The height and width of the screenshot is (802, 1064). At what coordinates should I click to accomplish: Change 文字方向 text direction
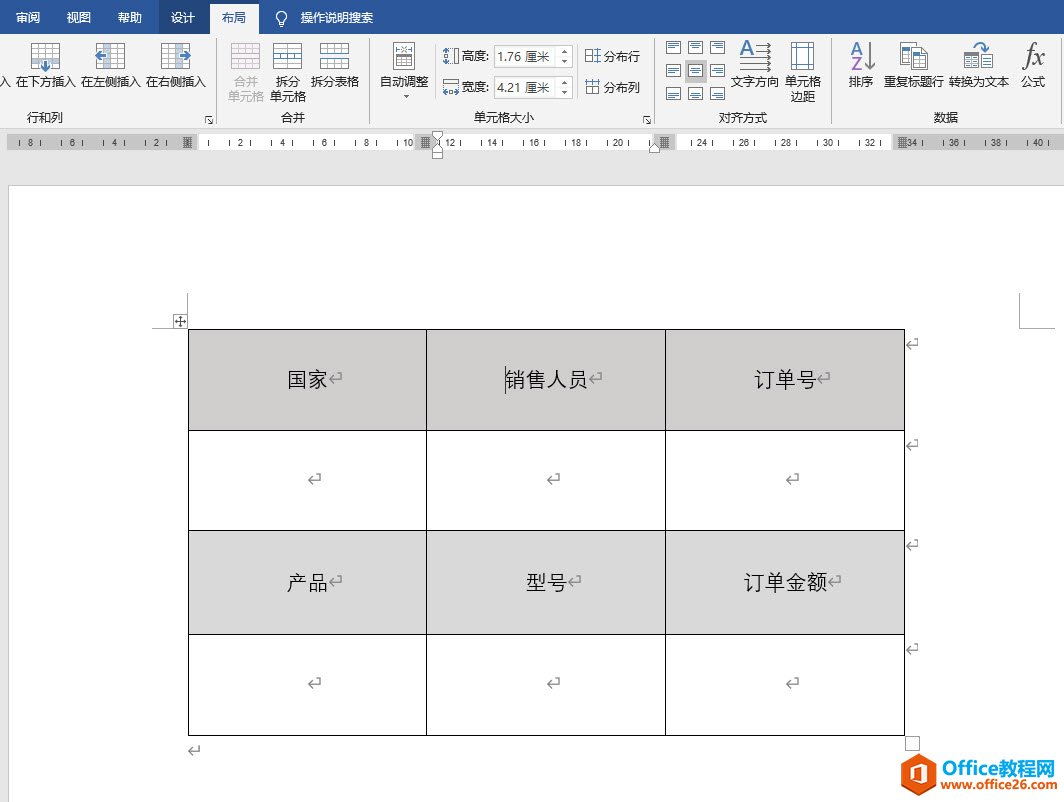tap(755, 65)
